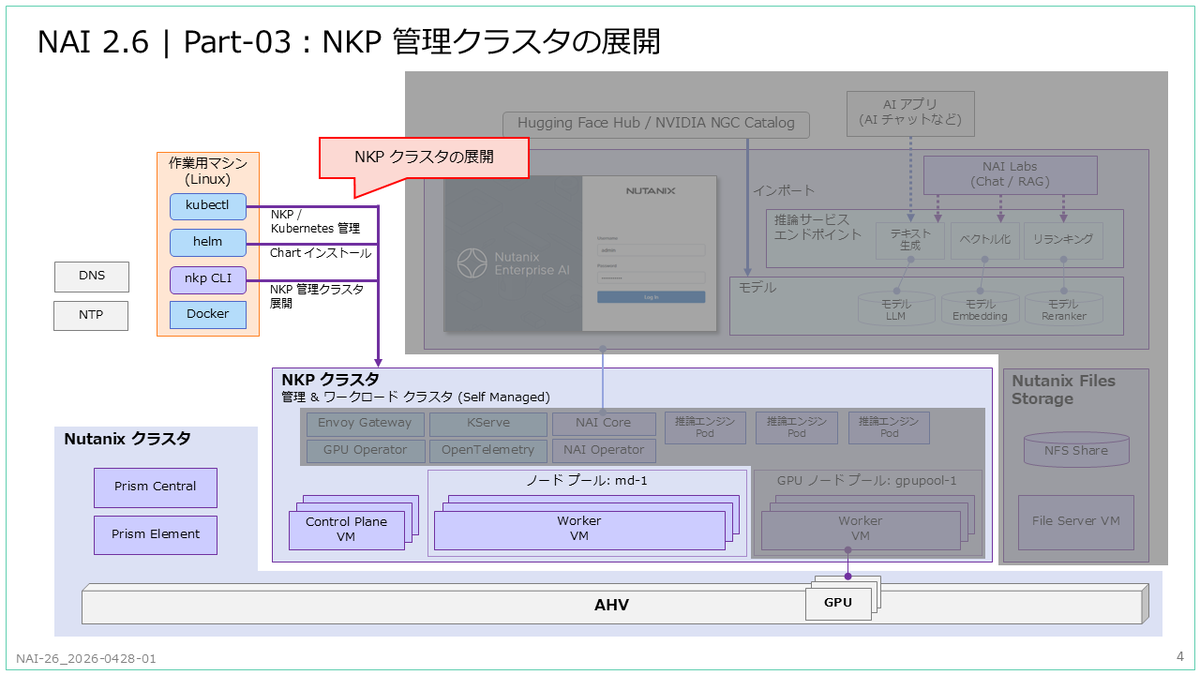Select the NAI Operator box

pyautogui.click(x=603, y=450)
